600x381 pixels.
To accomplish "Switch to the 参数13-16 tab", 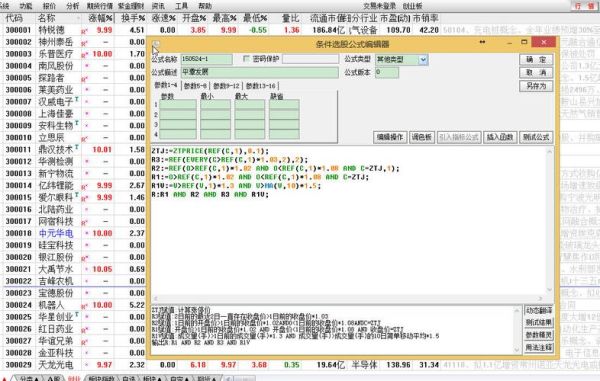I will click(261, 86).
